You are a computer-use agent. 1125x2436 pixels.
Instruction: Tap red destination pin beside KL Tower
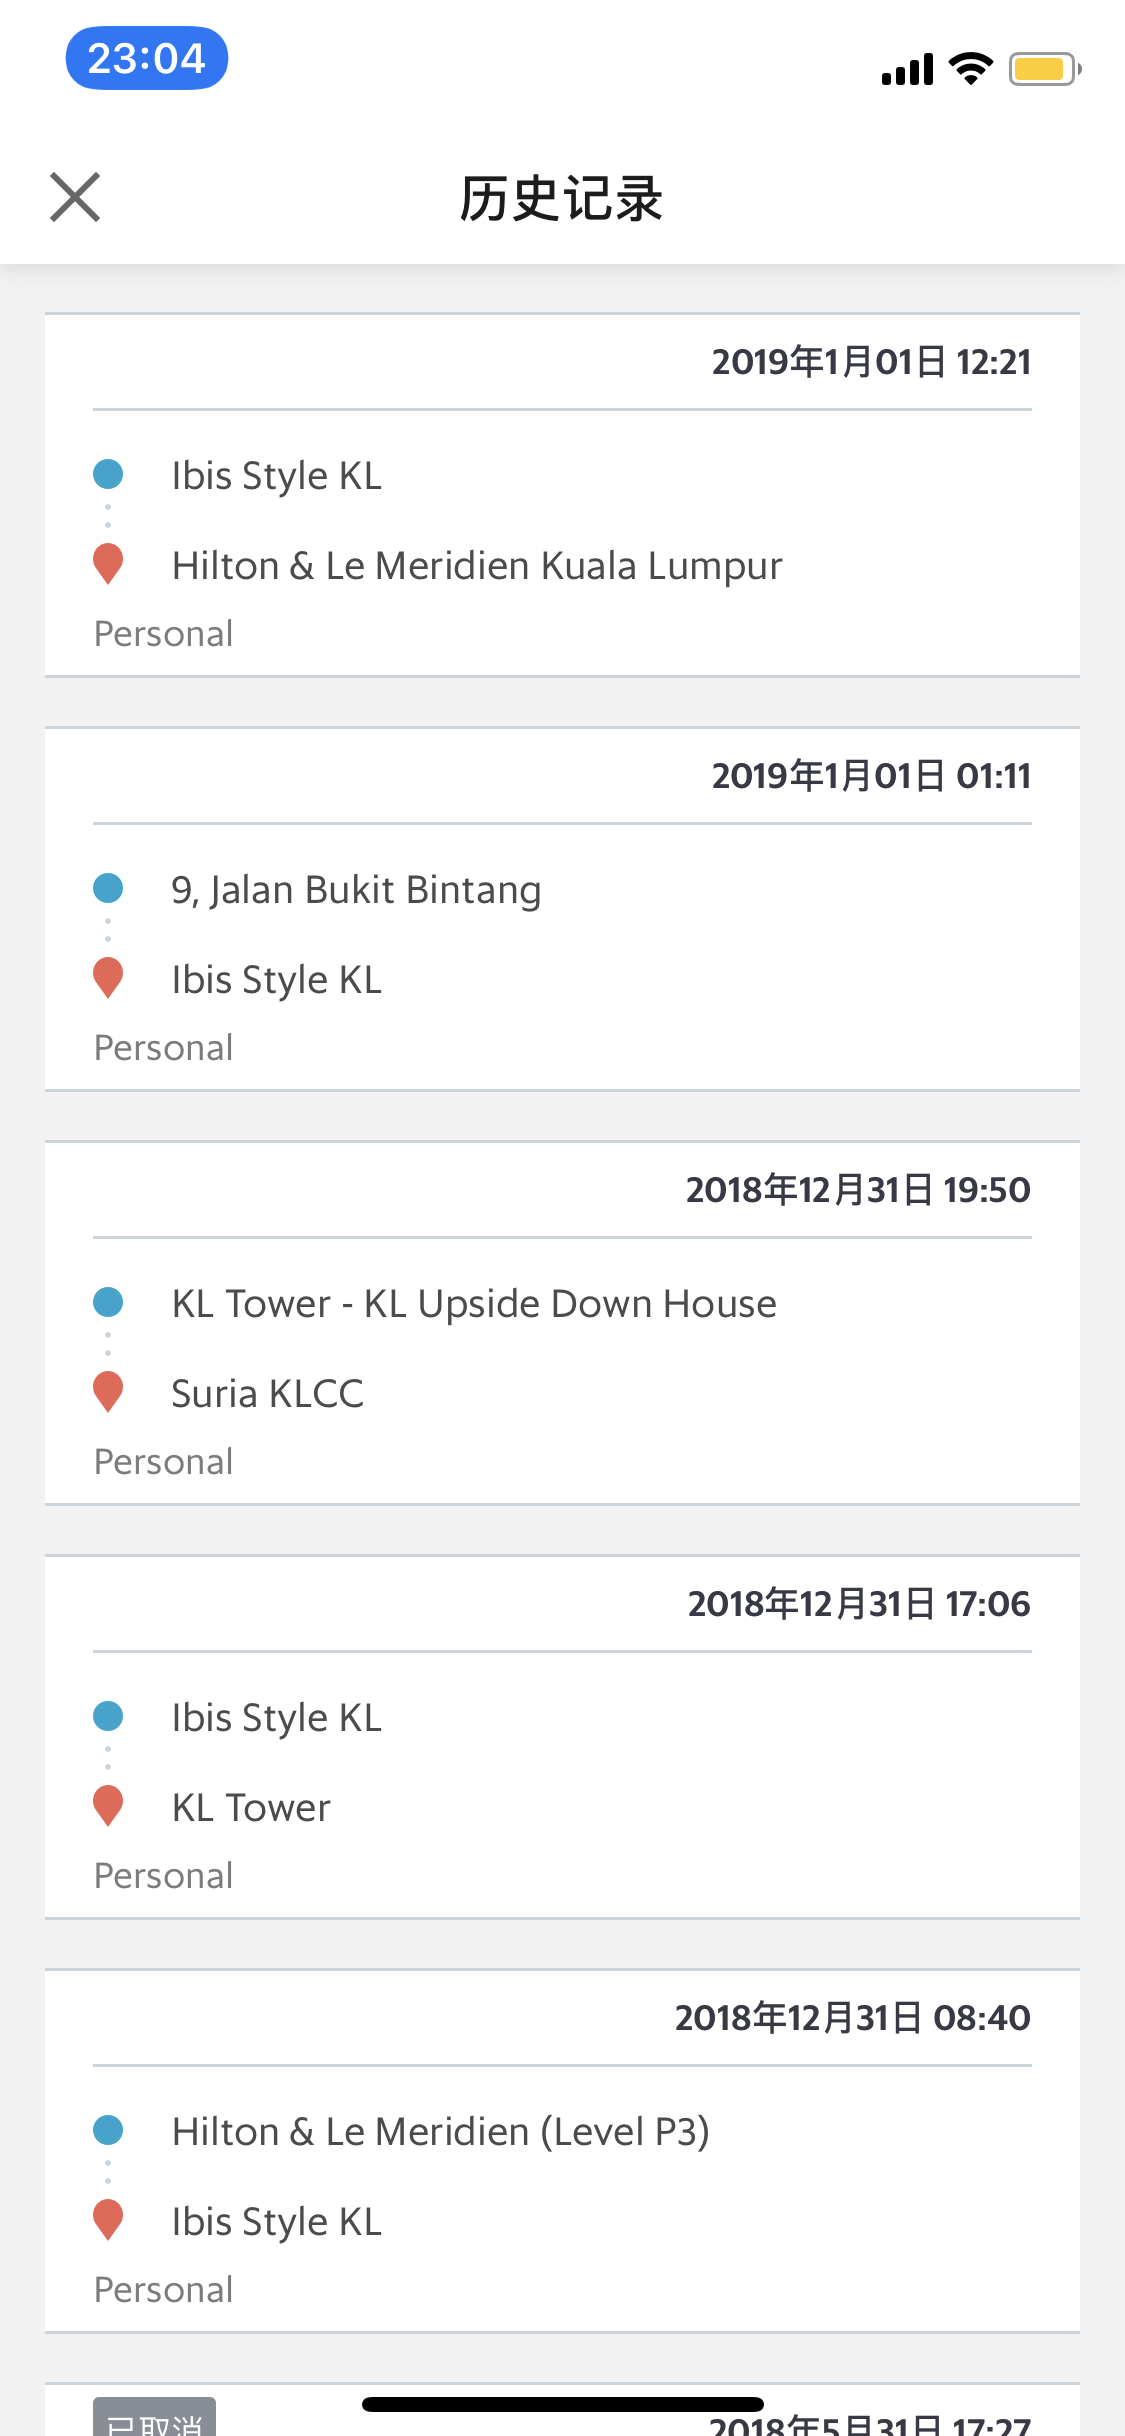coord(108,1805)
